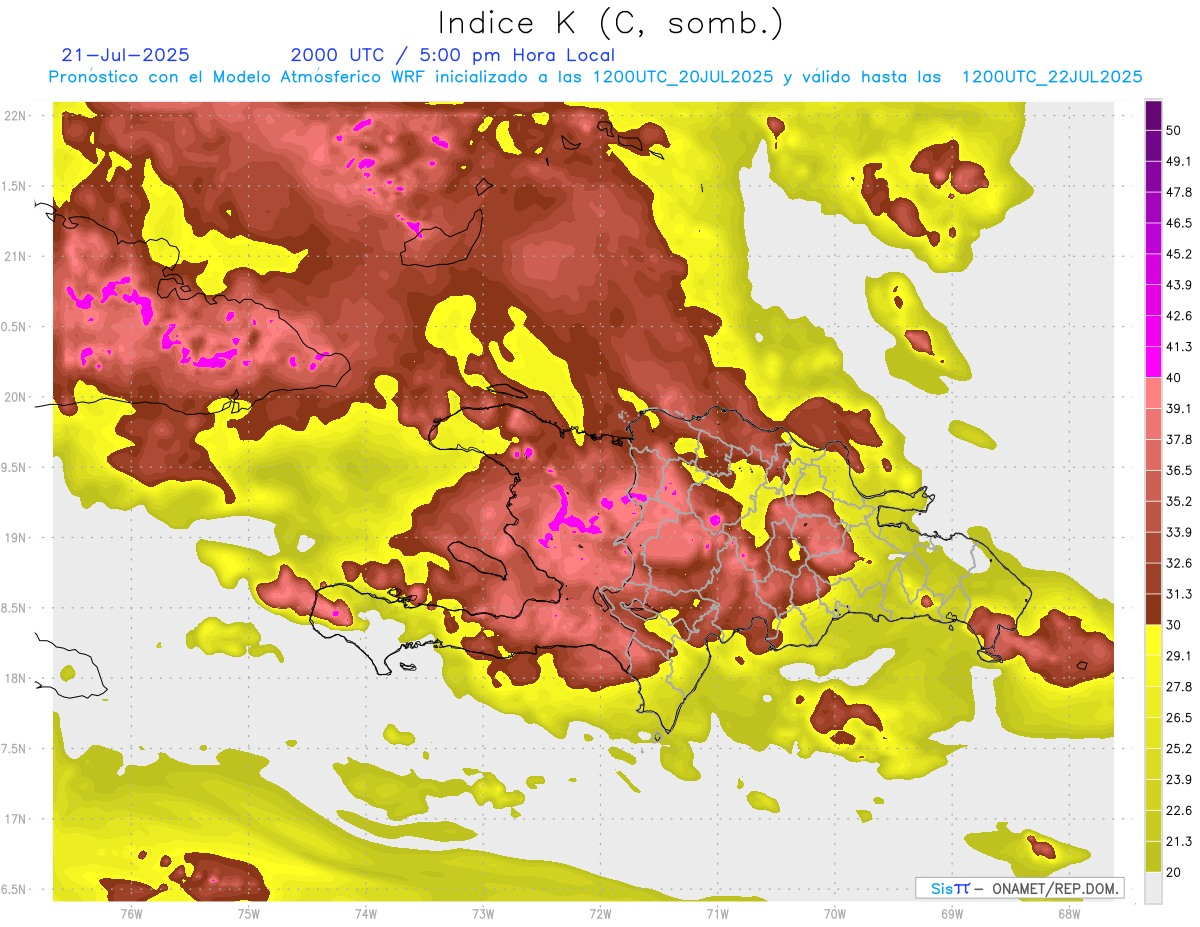1200x927 pixels.
Task: Select the date text "21-Jul-2025"
Action: coord(125,55)
